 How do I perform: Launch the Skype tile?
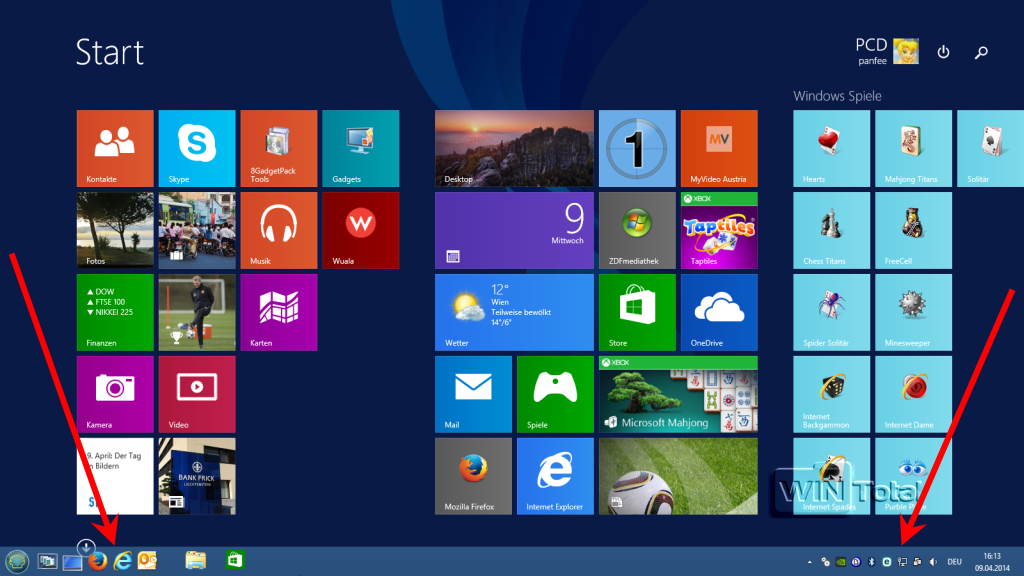pyautogui.click(x=197, y=148)
